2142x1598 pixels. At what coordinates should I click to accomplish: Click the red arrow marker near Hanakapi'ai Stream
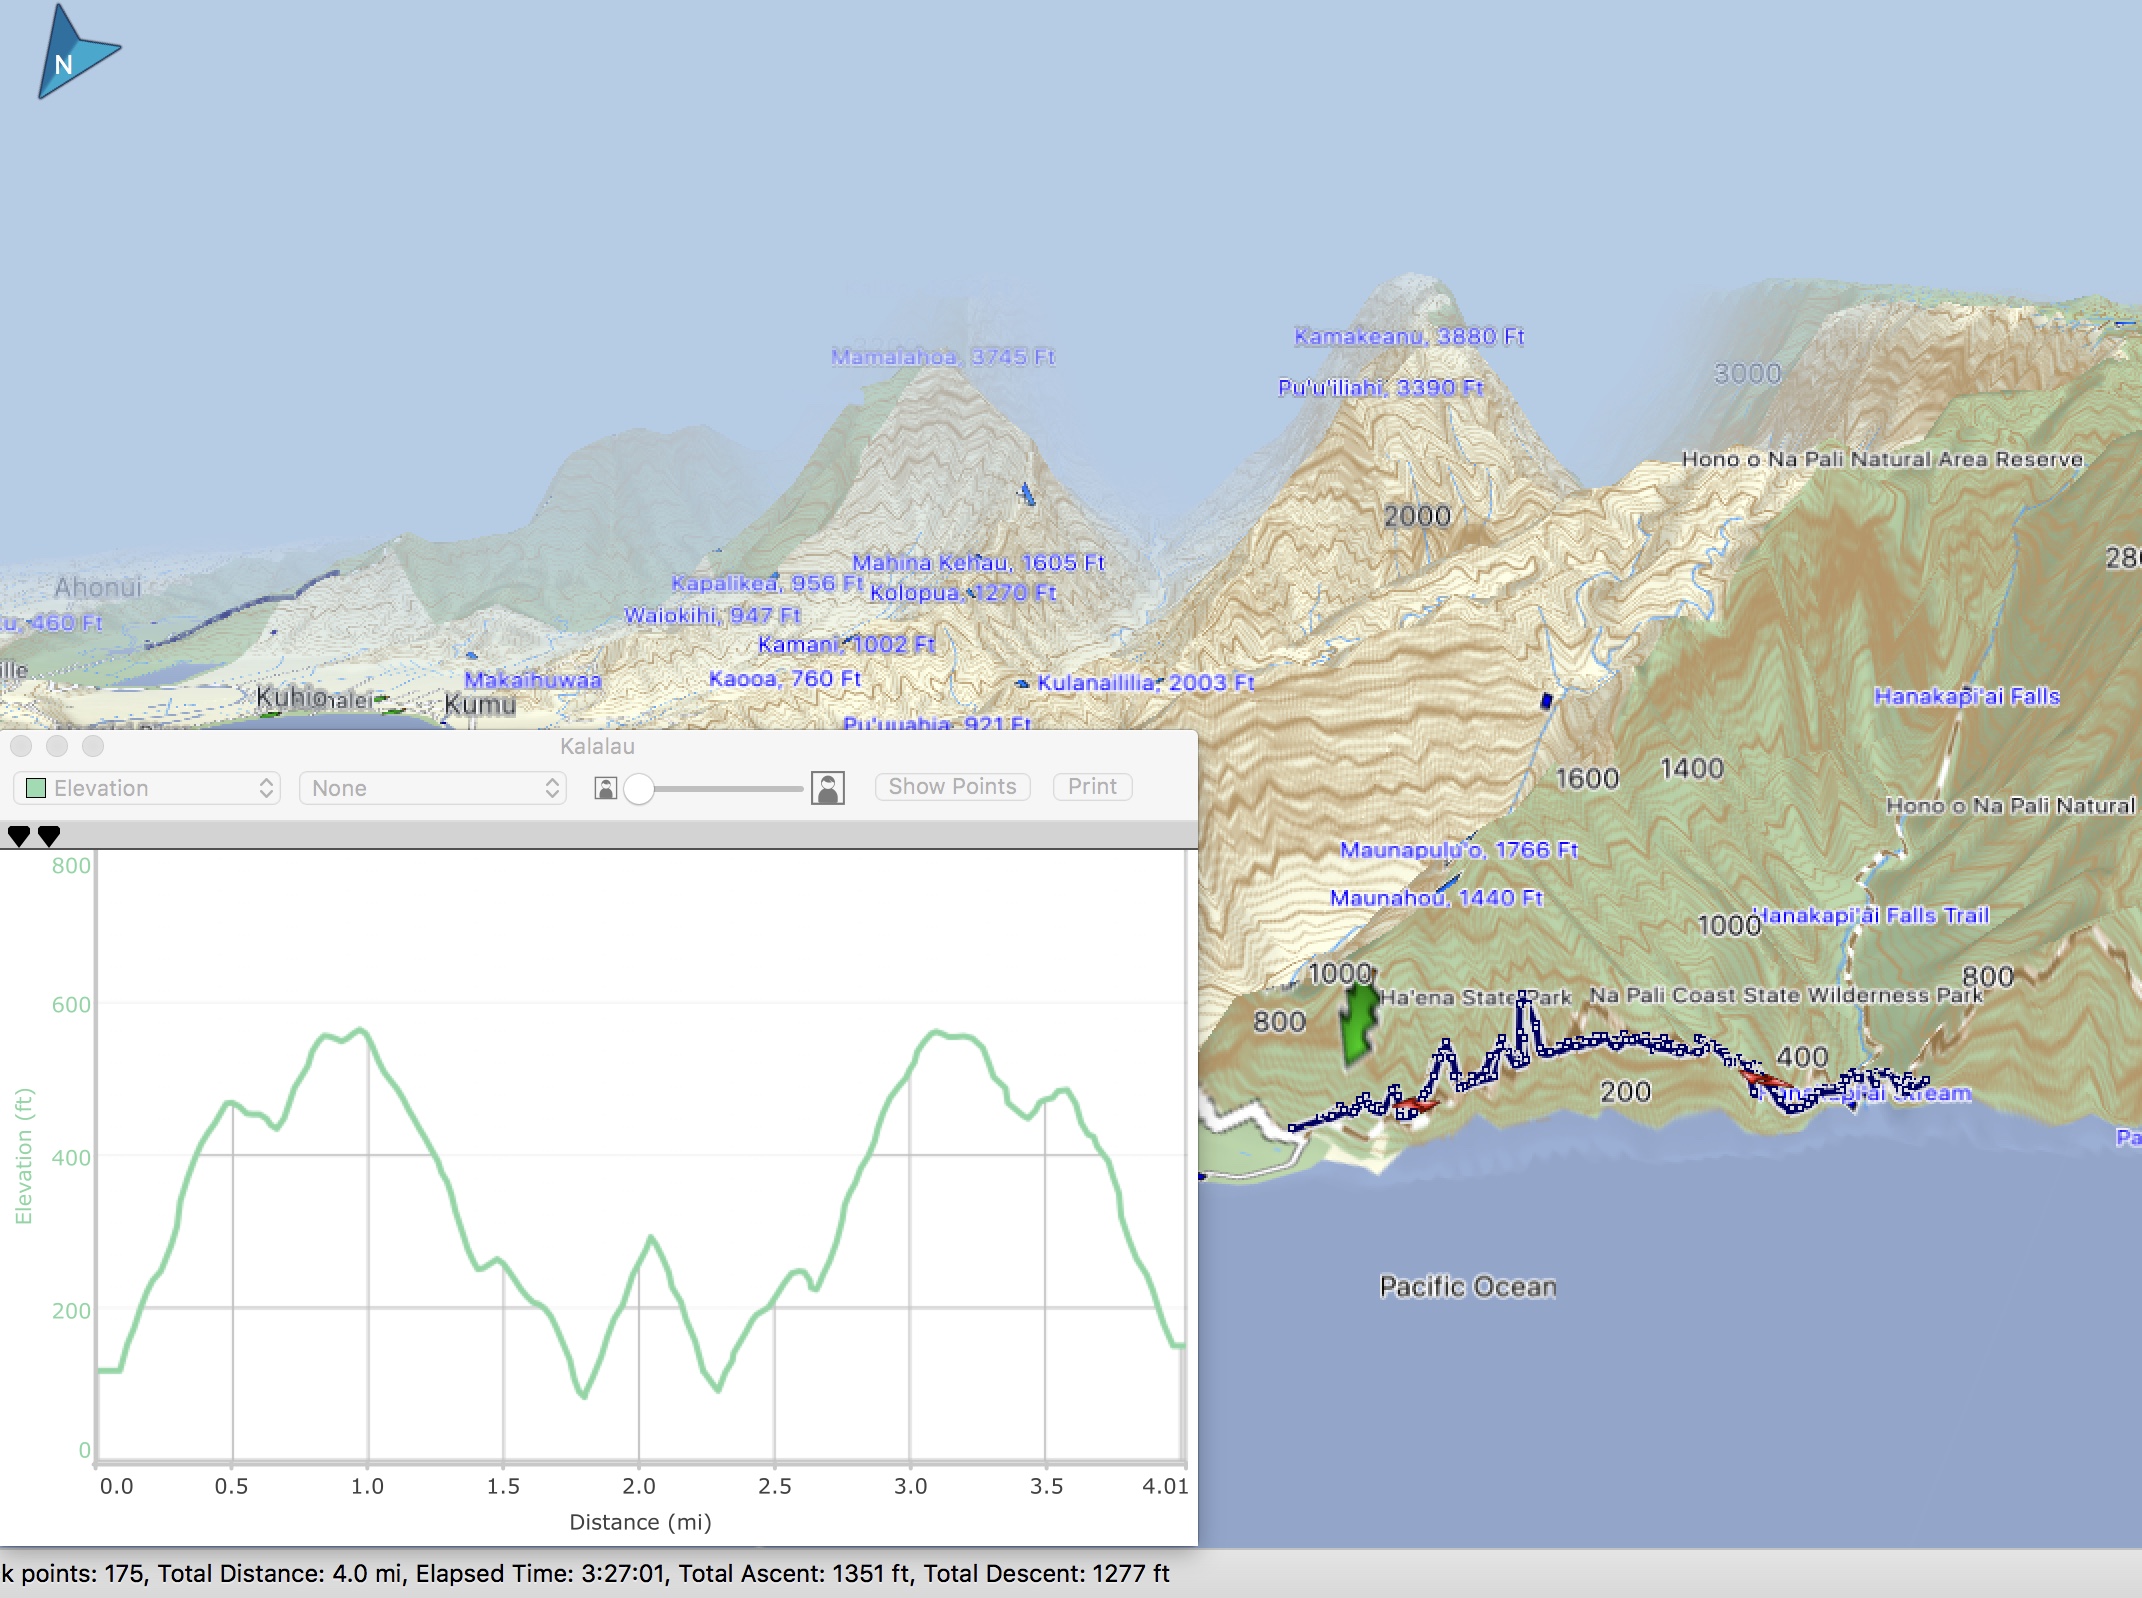tap(1765, 1080)
